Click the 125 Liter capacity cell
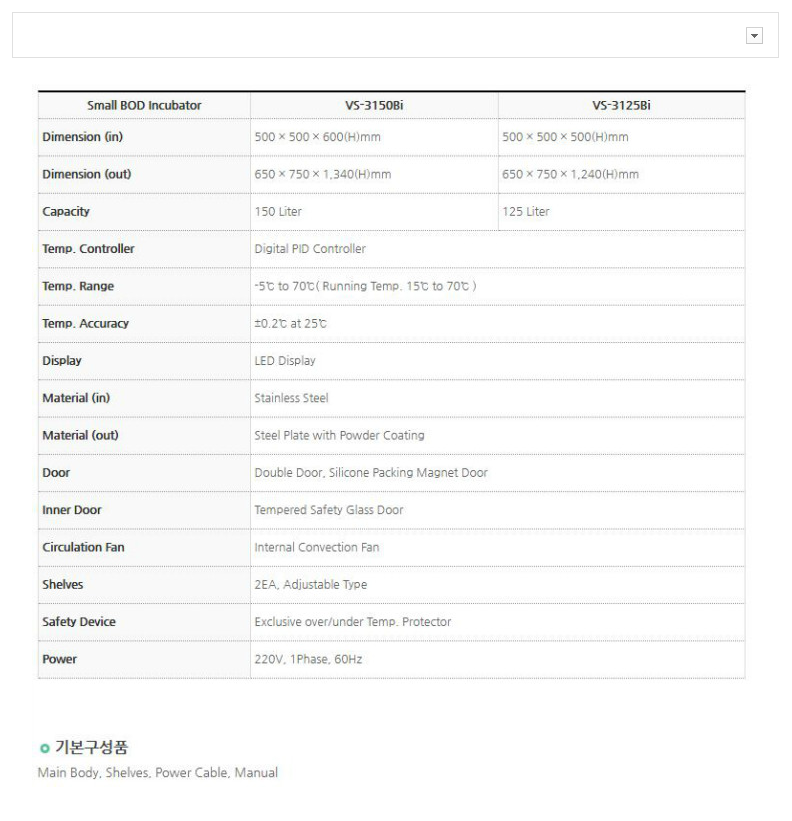This screenshot has width=792, height=821. click(x=621, y=212)
